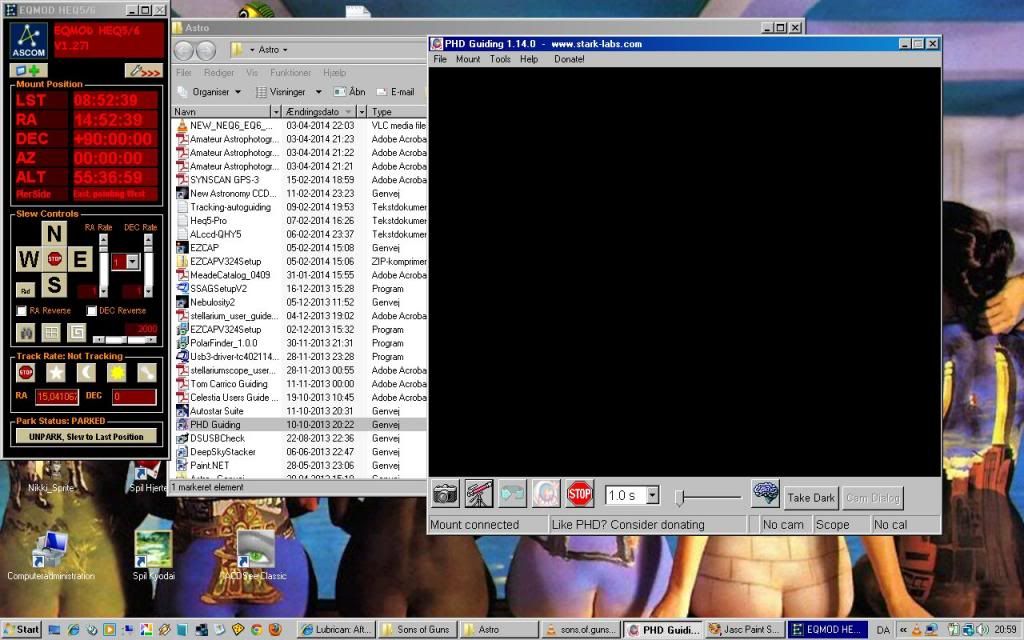Click the RA Rate vertical slider
The width and height of the screenshot is (1024, 640).
tap(103, 265)
